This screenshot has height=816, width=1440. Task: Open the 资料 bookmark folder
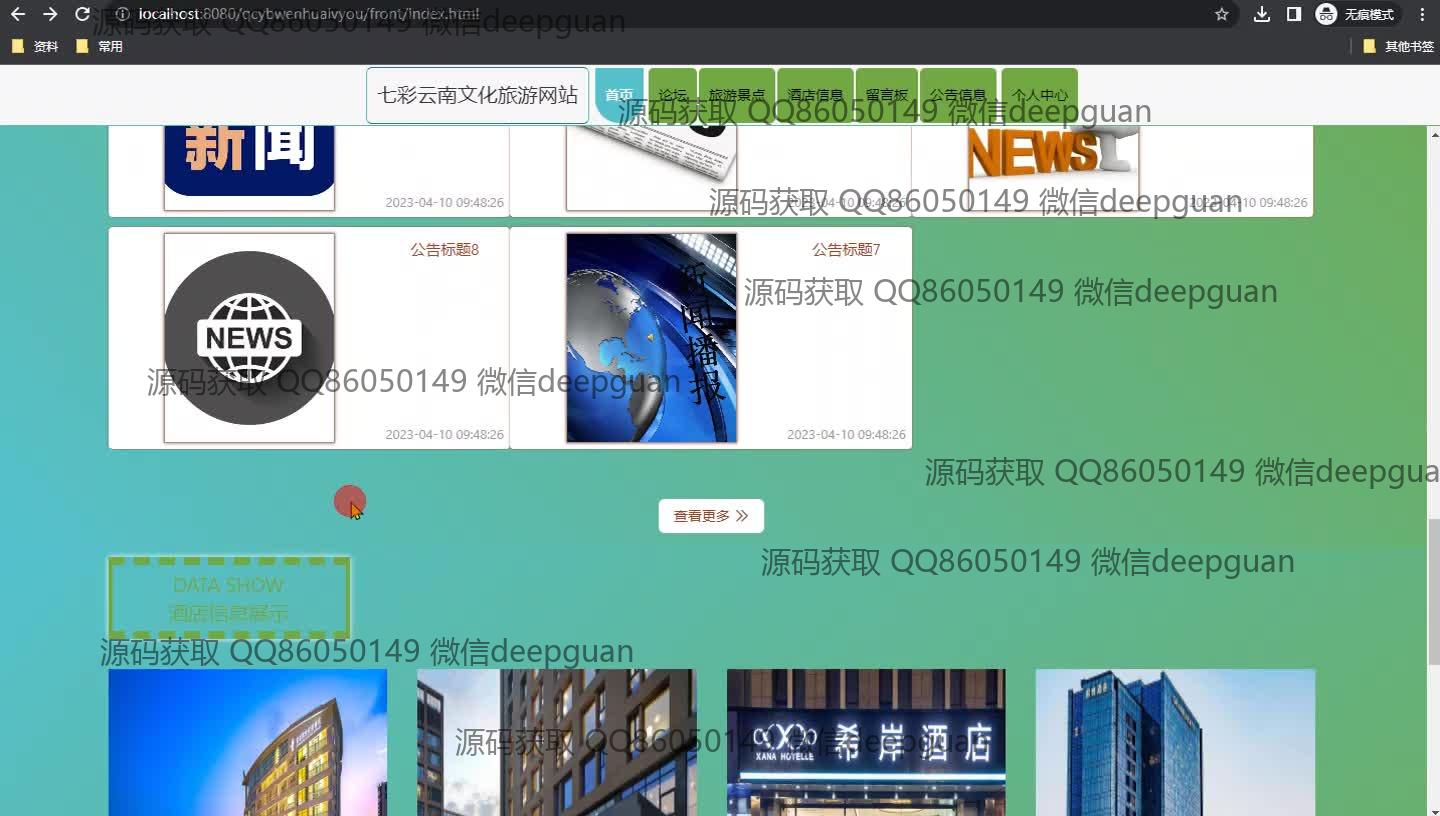(x=35, y=46)
